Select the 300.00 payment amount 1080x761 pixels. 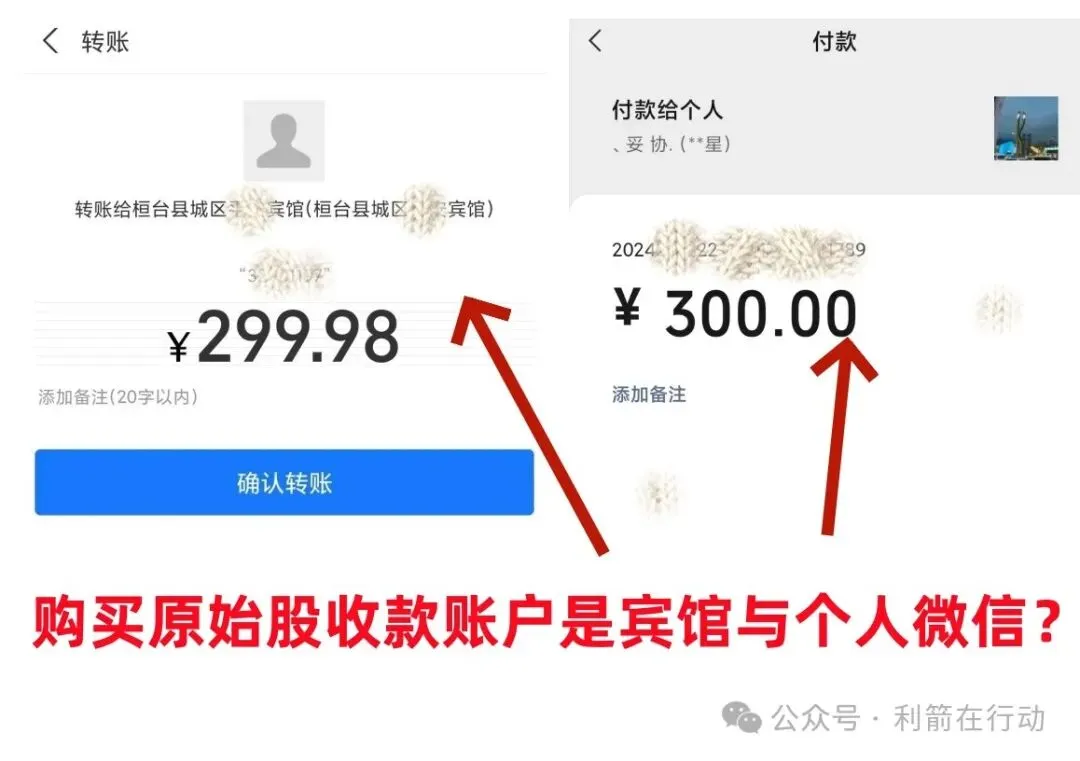[x=760, y=314]
